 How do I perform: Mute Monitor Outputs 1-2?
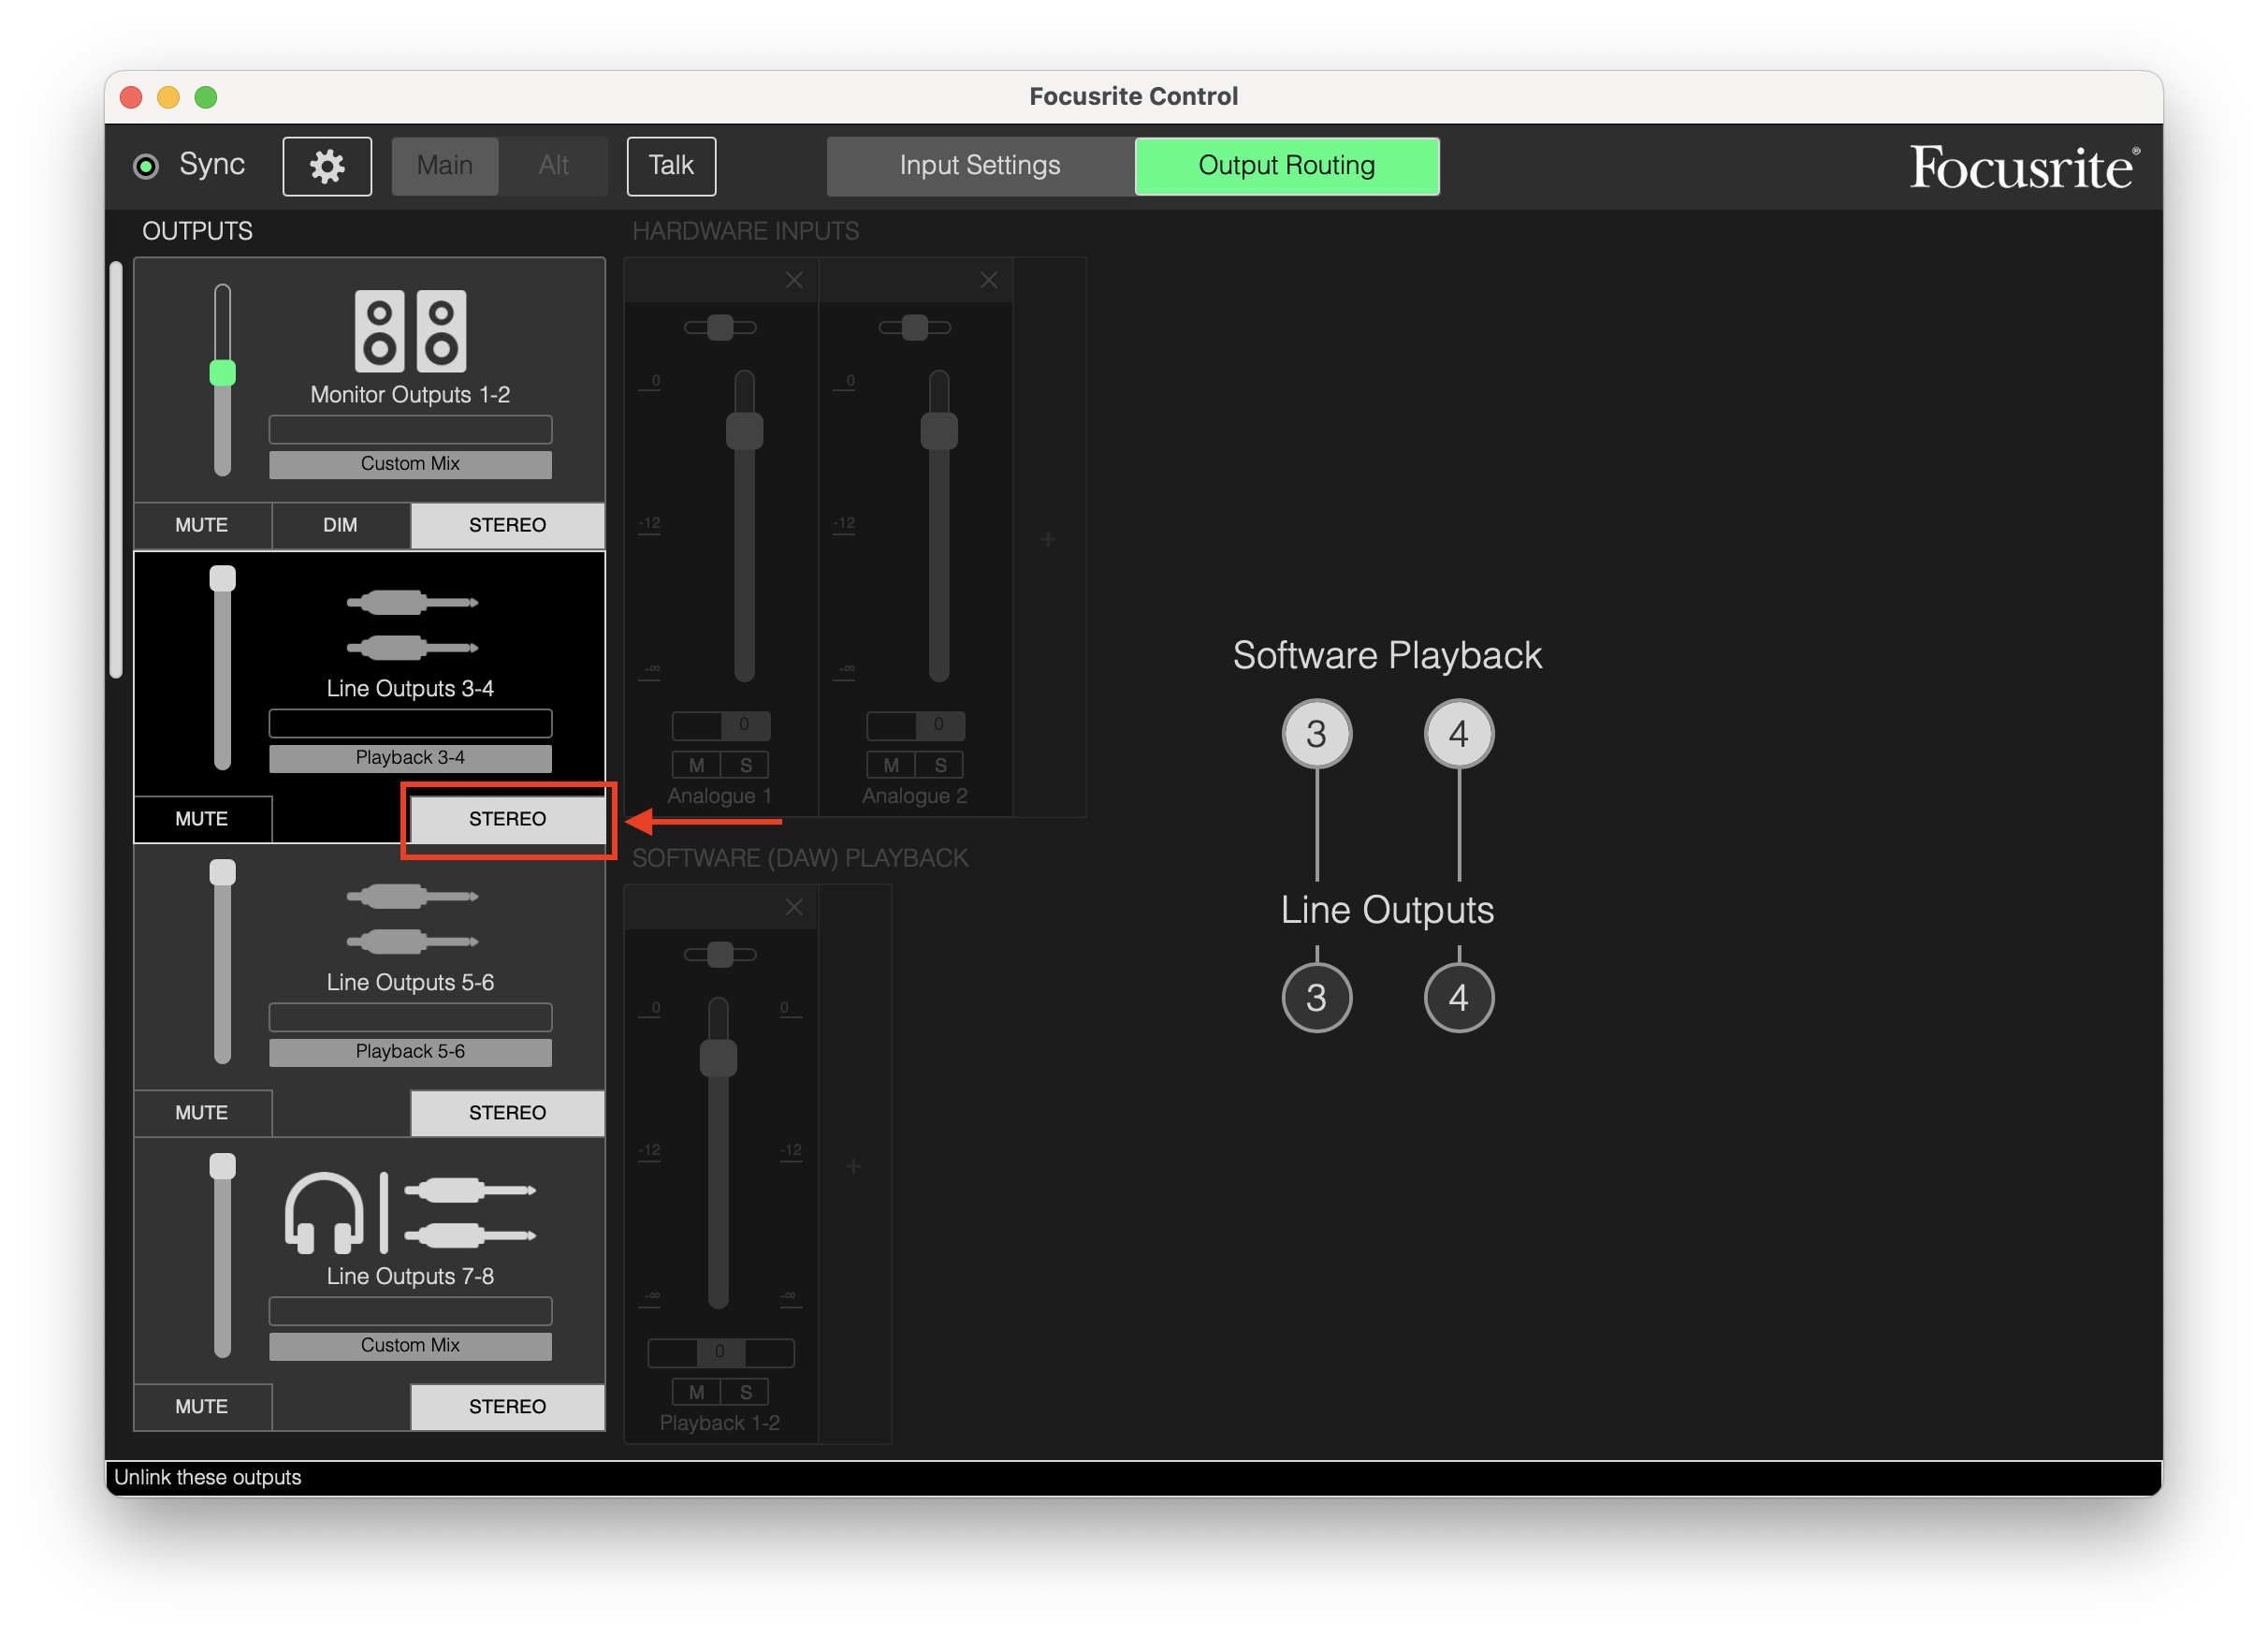(202, 525)
